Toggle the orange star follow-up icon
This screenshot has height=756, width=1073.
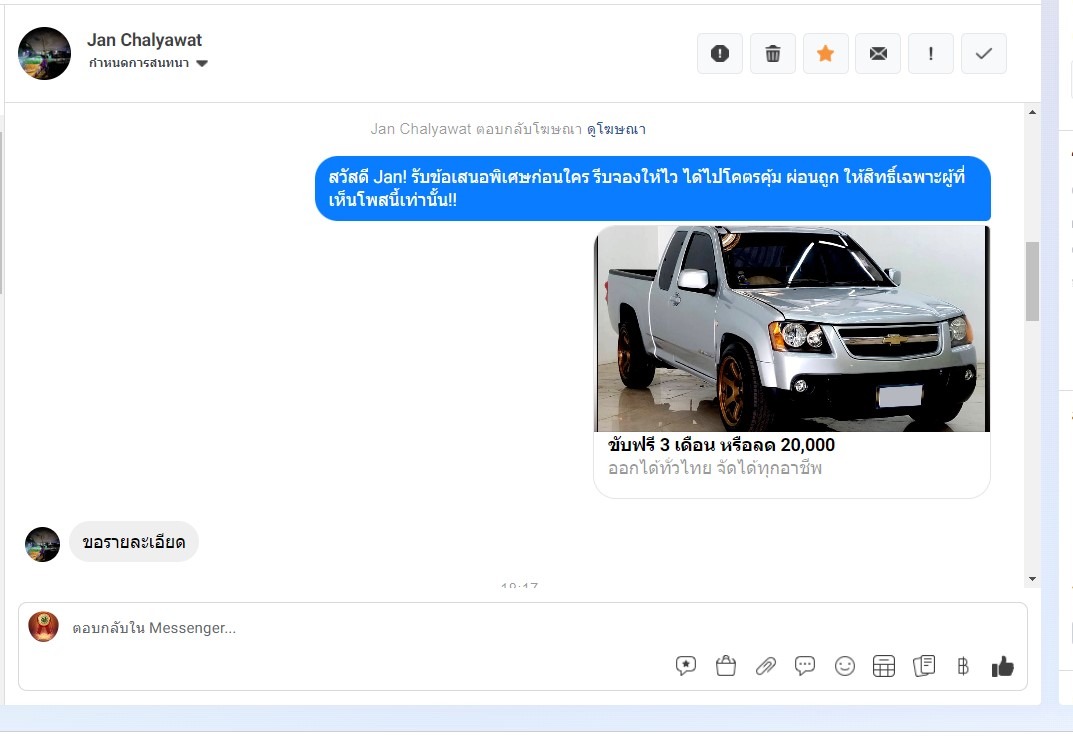(x=825, y=53)
